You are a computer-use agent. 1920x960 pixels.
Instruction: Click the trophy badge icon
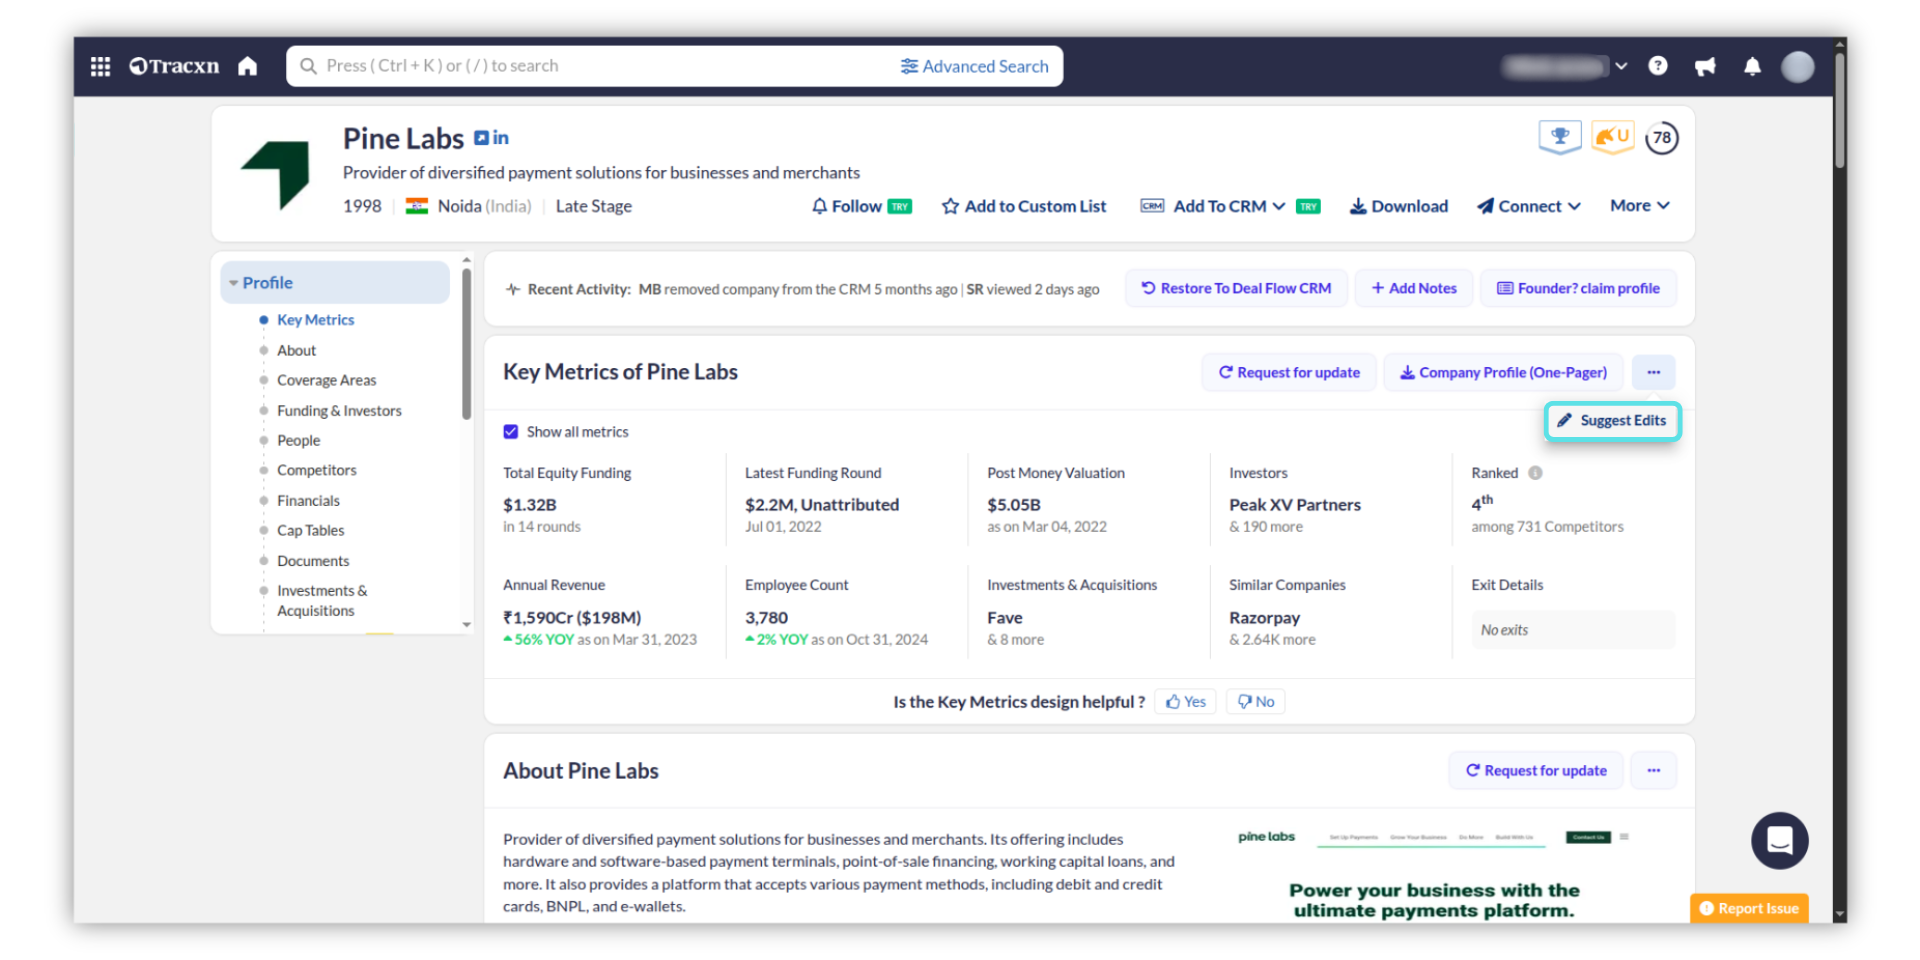[x=1559, y=137]
